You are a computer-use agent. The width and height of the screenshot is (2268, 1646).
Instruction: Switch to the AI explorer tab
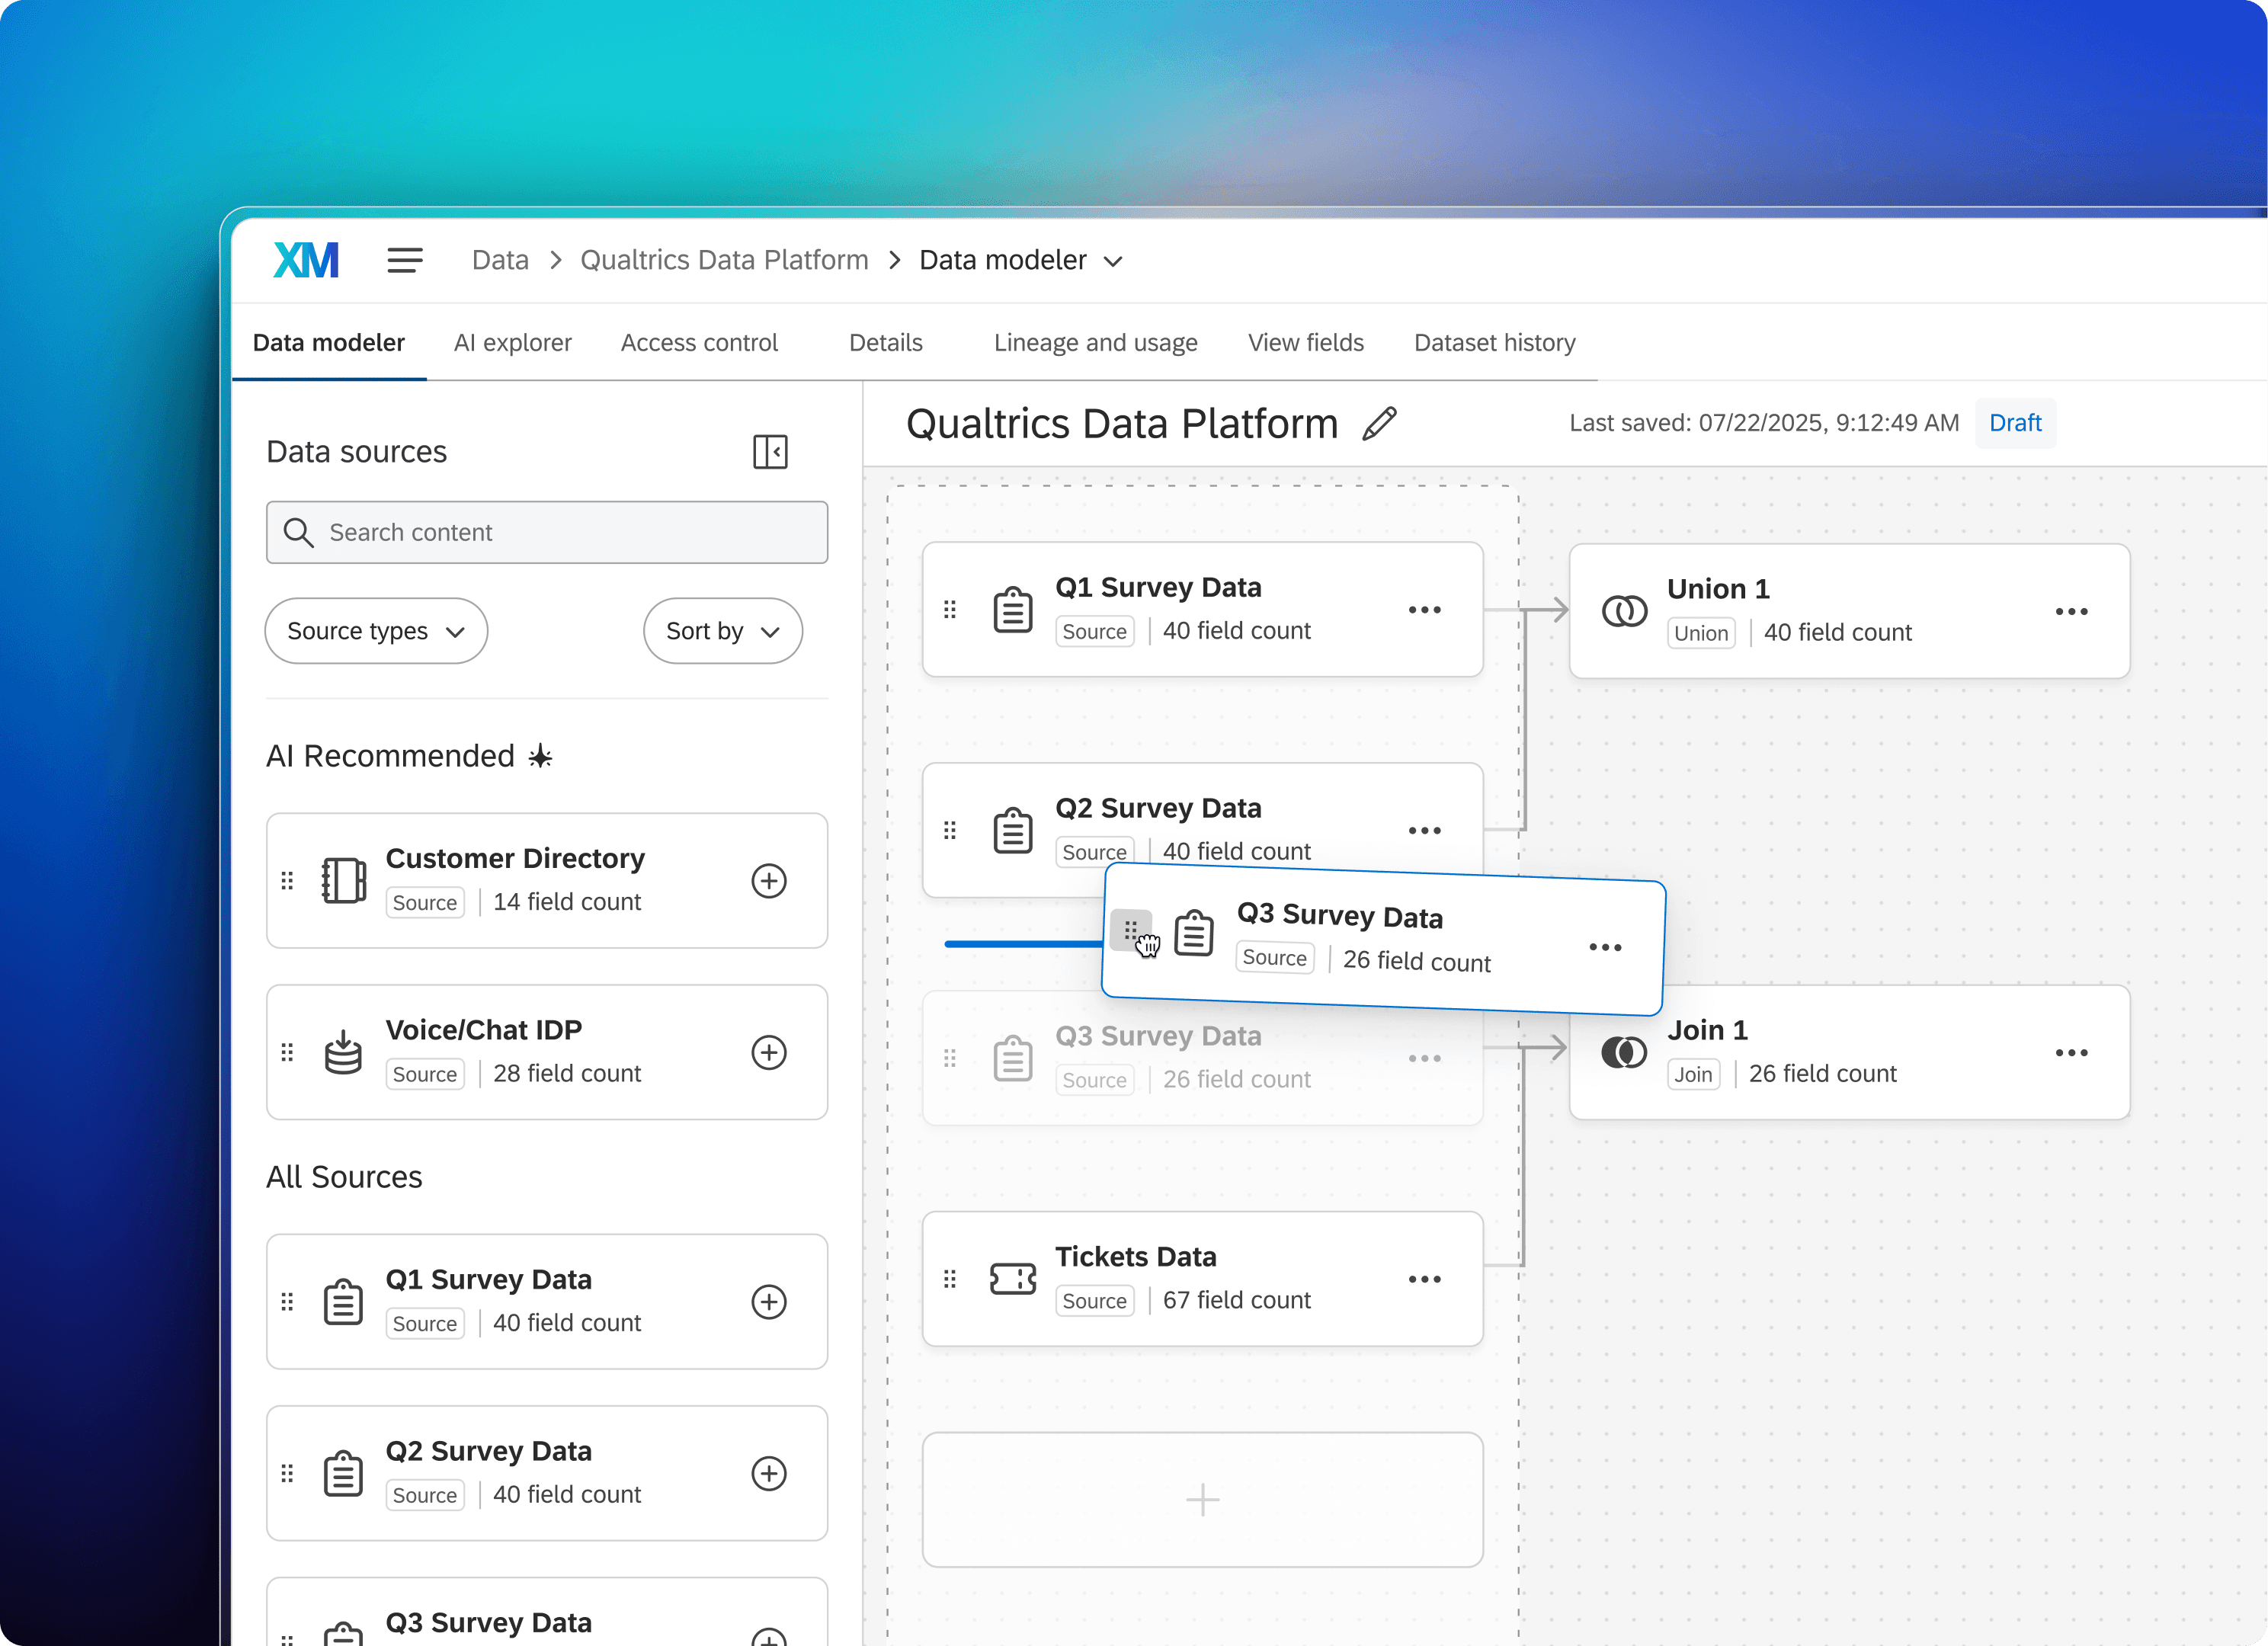[x=512, y=343]
